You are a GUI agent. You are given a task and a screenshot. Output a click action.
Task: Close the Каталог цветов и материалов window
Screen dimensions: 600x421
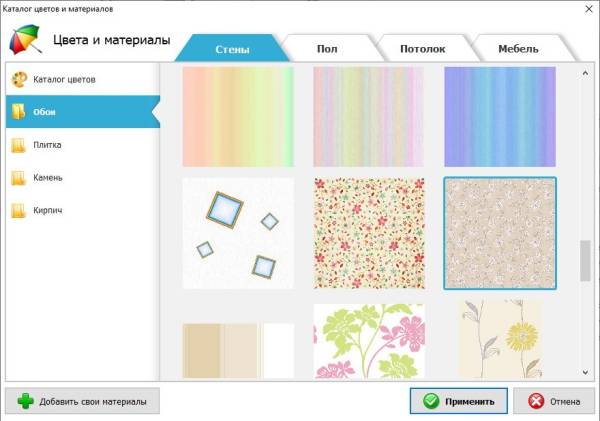589,8
